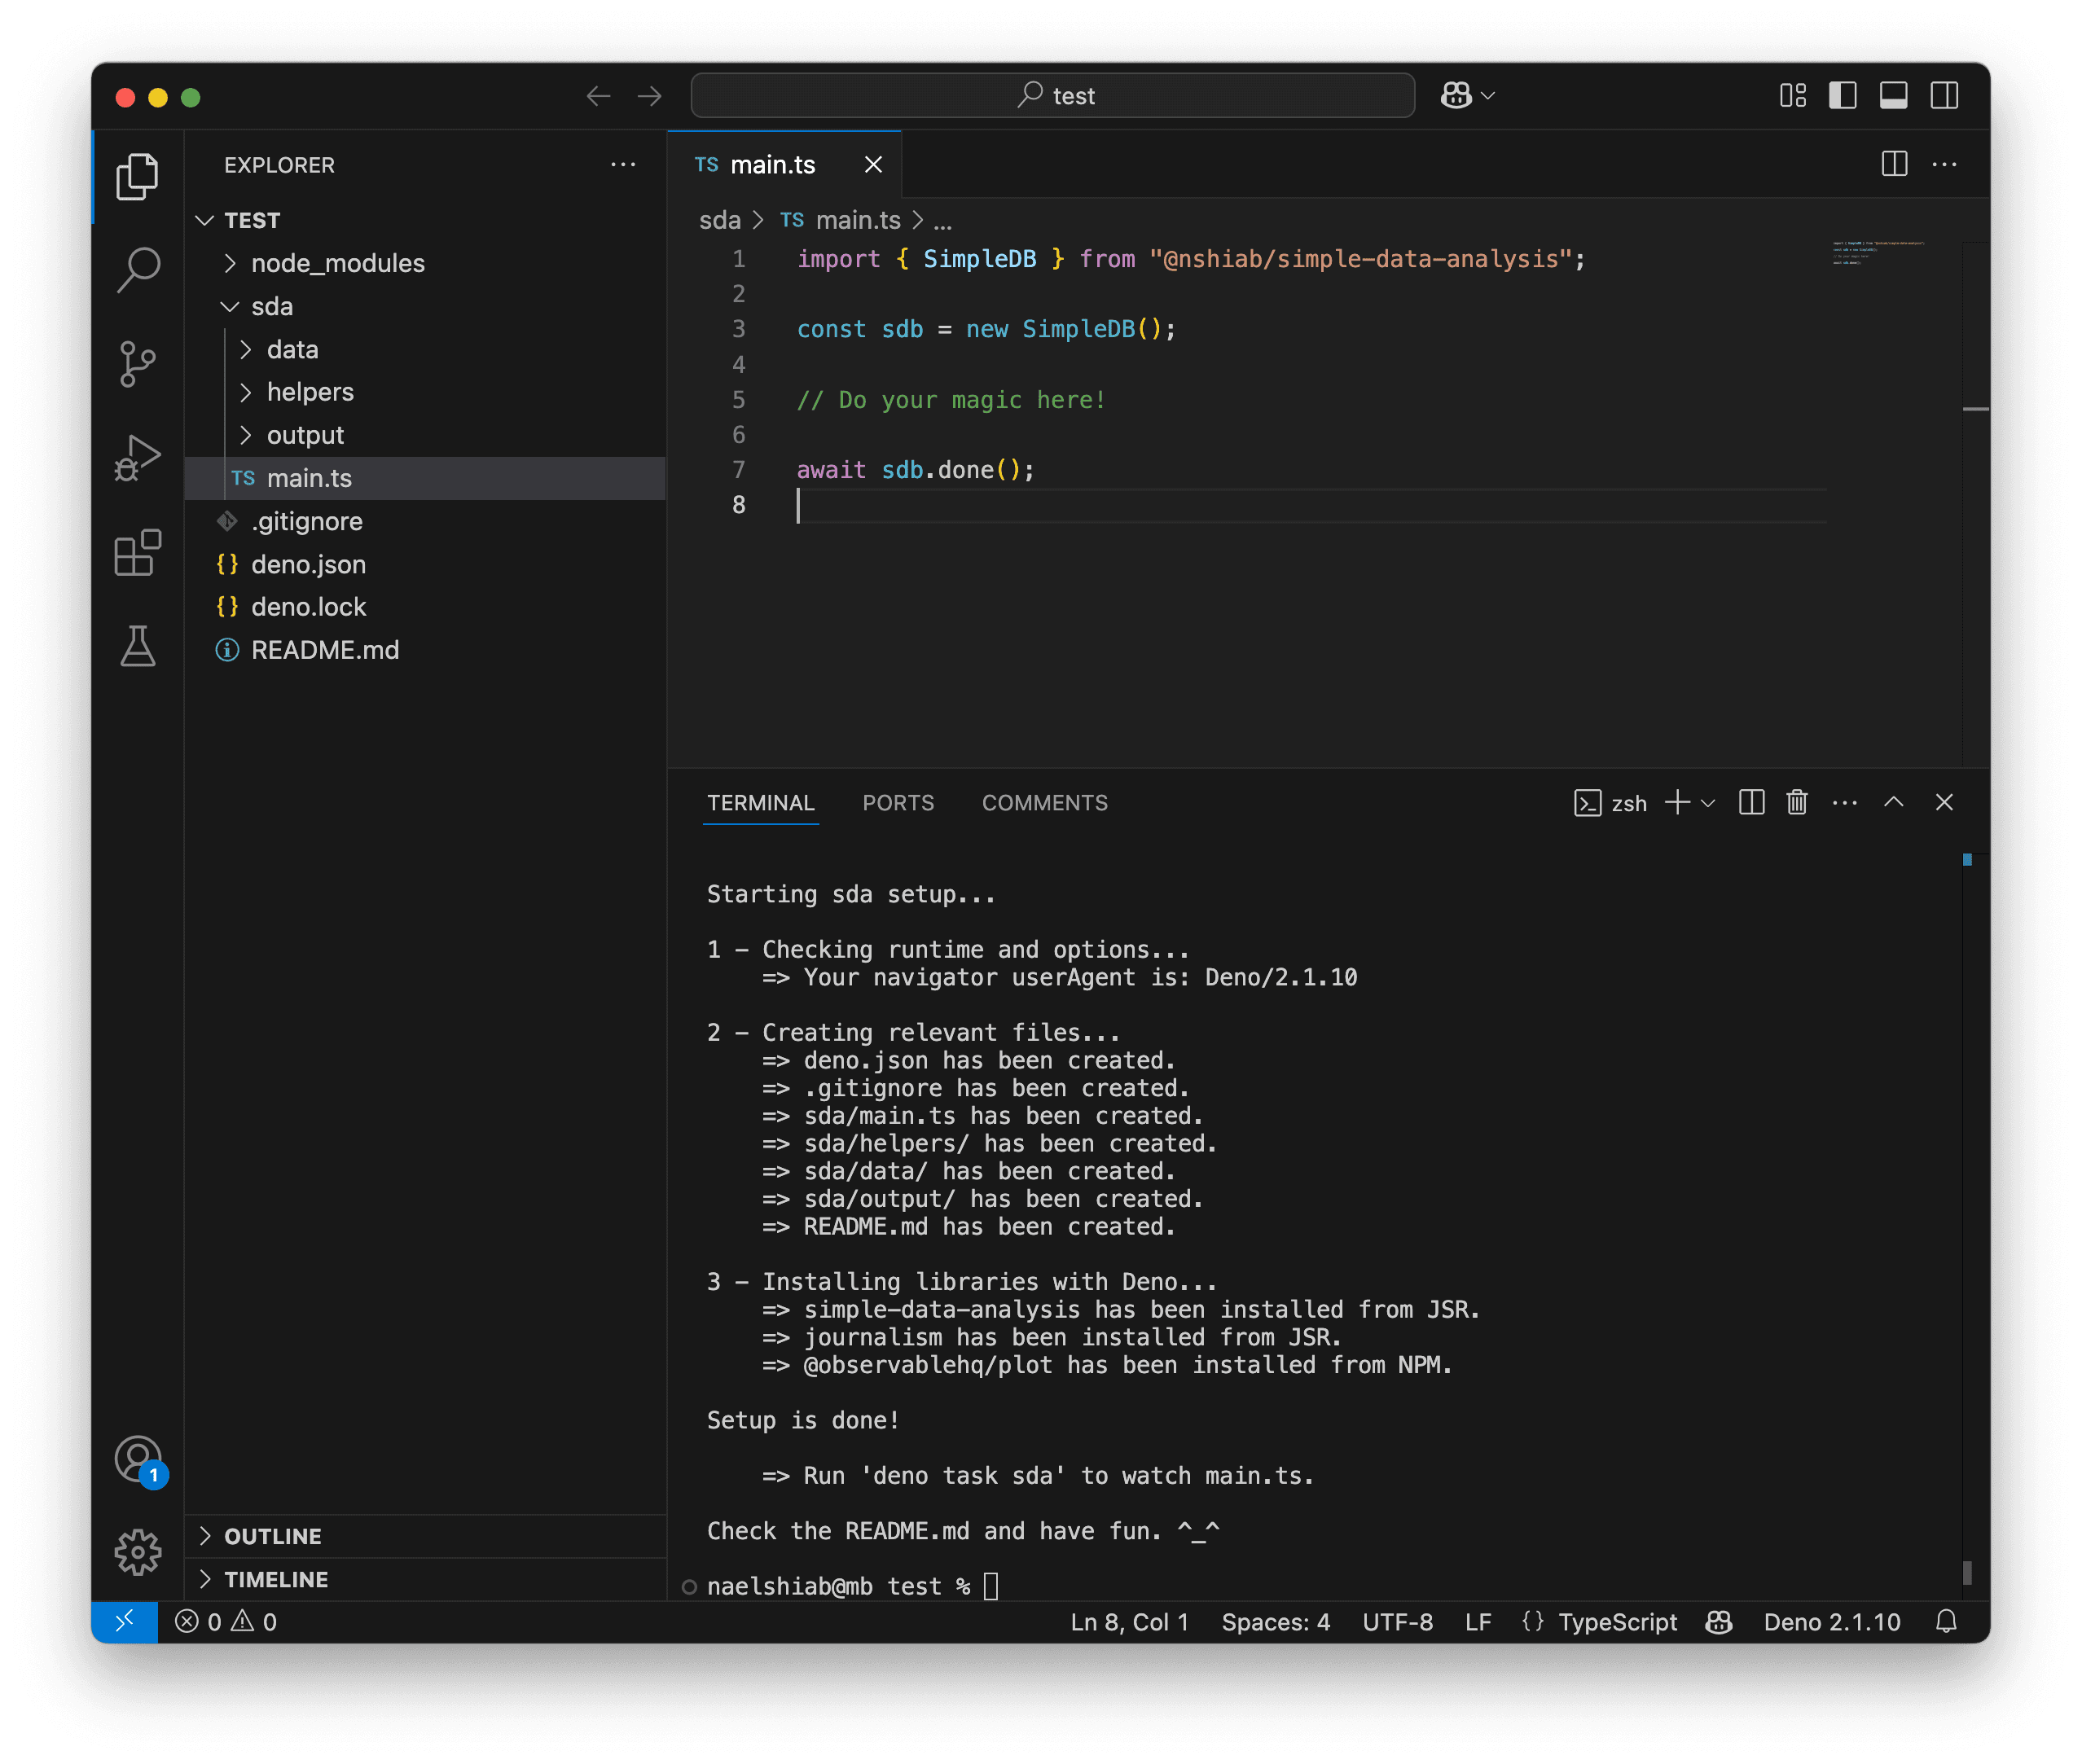Open Explorer Views and More Actions ellipsis
This screenshot has width=2082, height=1764.
623,164
